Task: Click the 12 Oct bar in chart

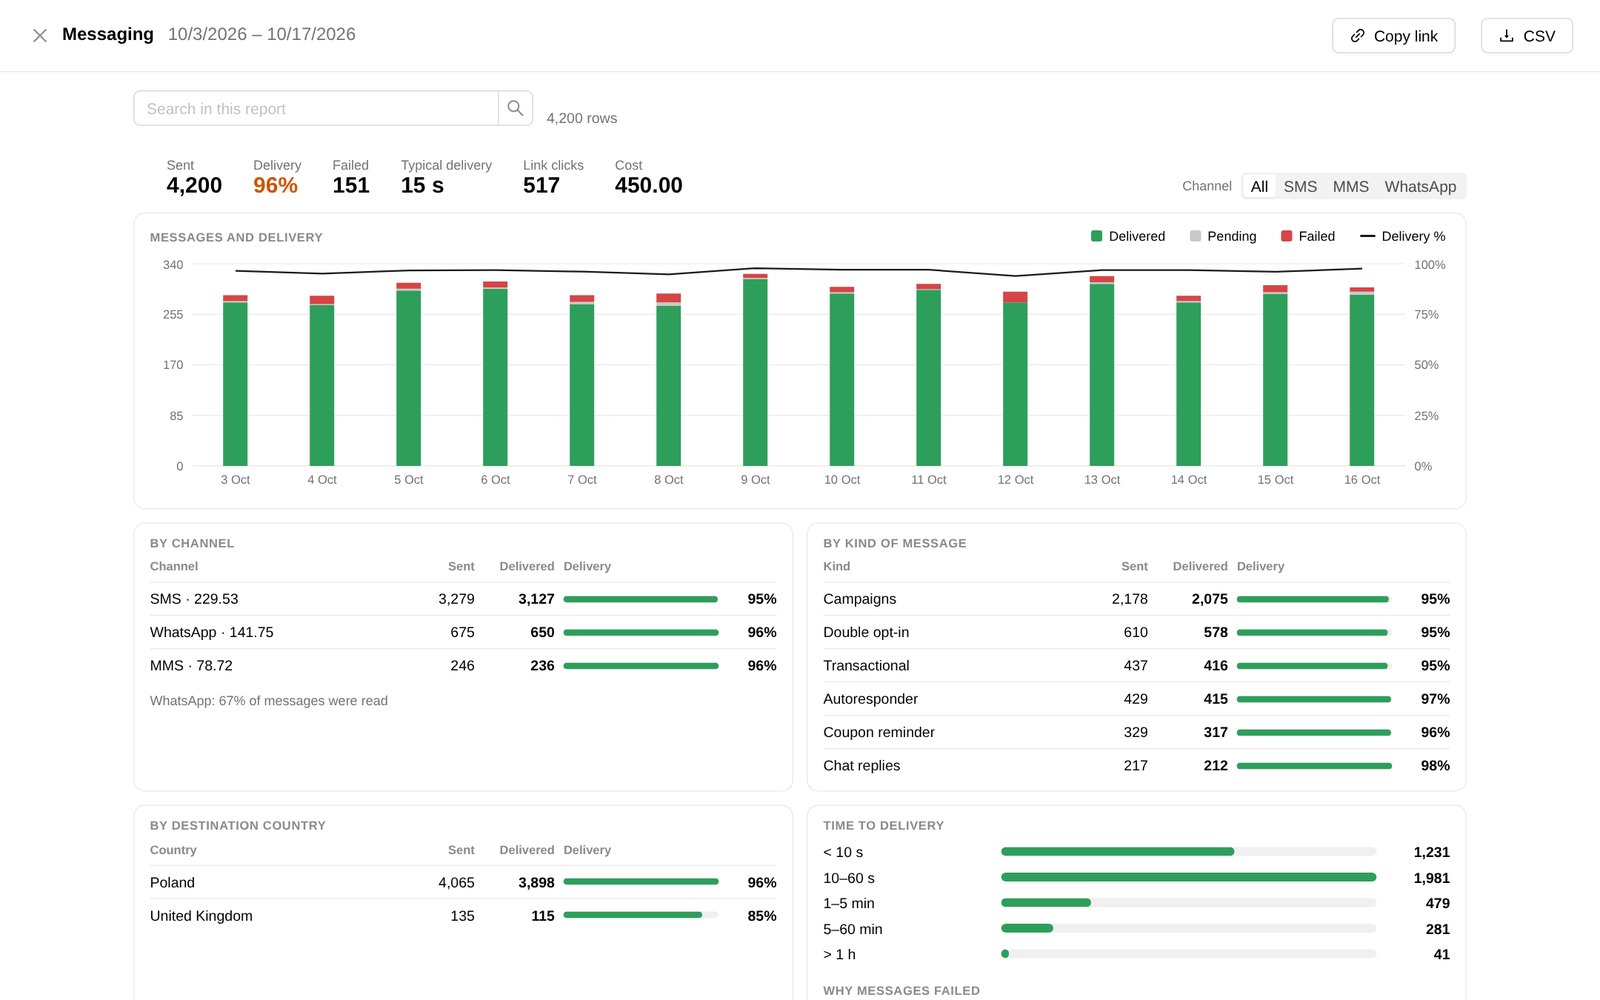Action: [1015, 379]
